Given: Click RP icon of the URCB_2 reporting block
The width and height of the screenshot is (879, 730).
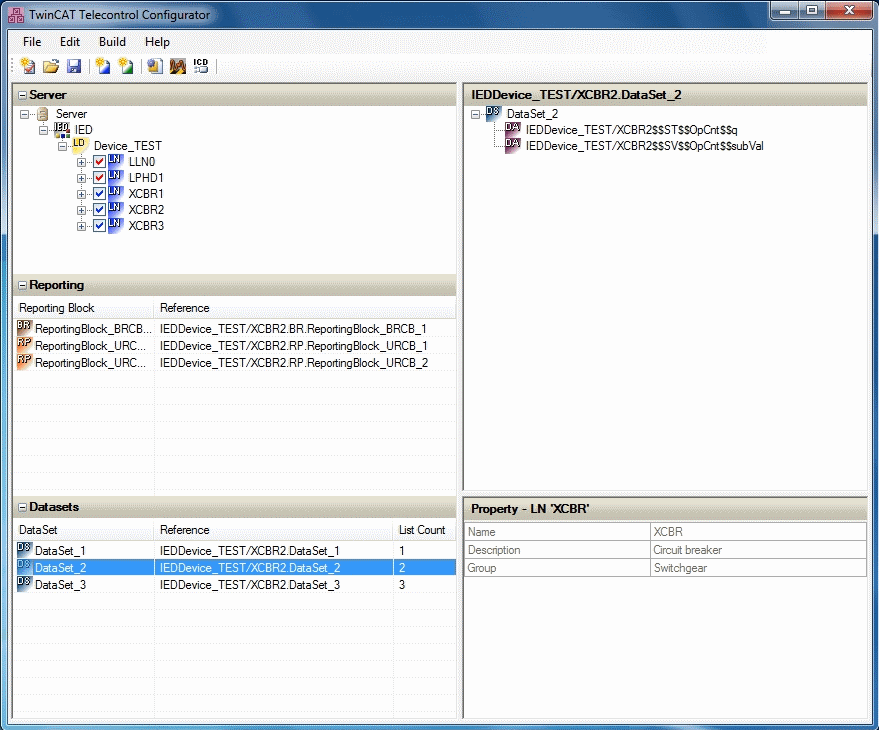Looking at the screenshot, I should (24, 362).
